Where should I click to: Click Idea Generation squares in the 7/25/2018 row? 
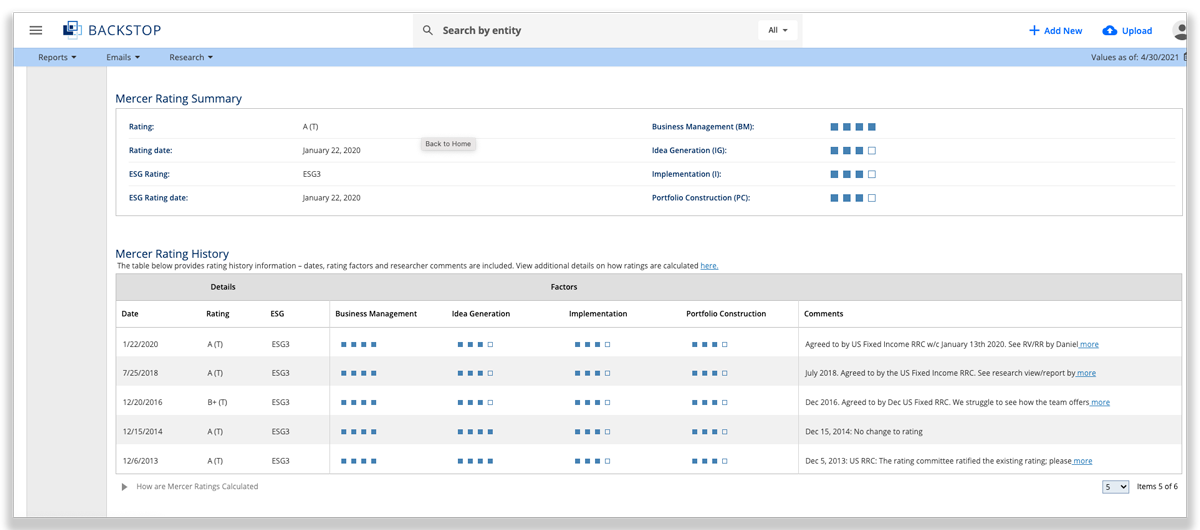pyautogui.click(x=475, y=373)
